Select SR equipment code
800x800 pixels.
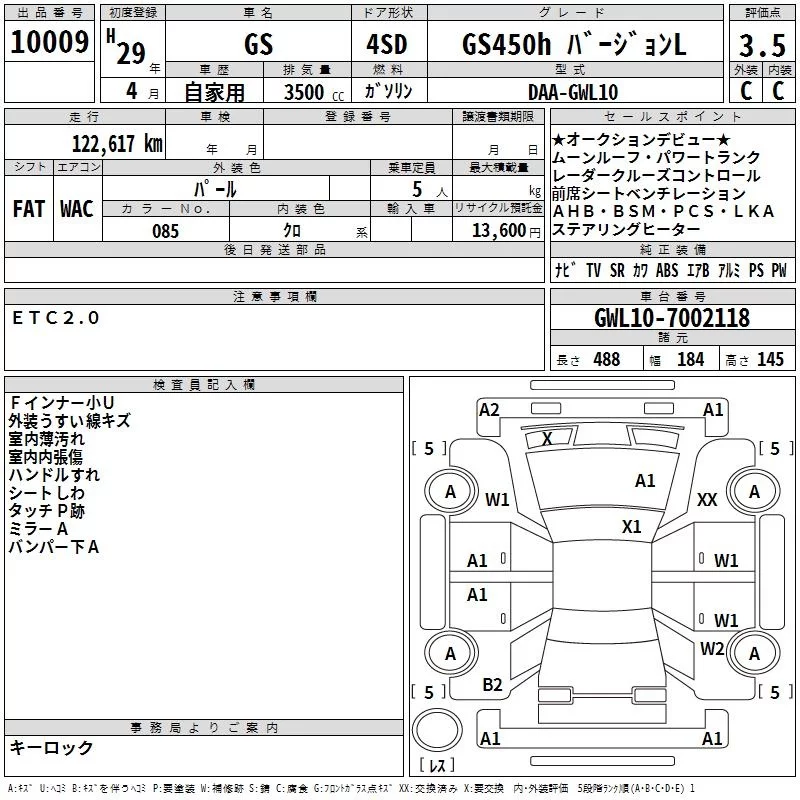click(617, 270)
